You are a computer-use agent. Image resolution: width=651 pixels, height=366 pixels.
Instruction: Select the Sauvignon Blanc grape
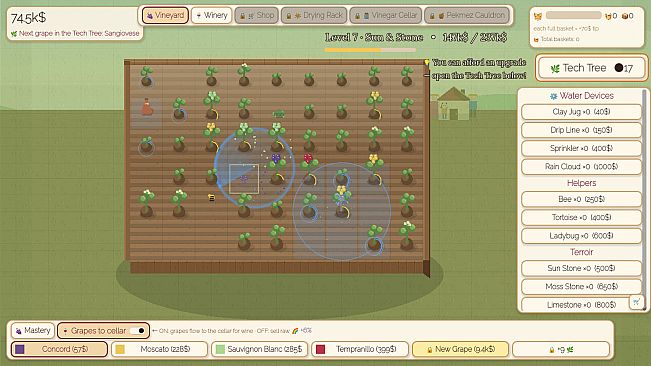(x=260, y=349)
